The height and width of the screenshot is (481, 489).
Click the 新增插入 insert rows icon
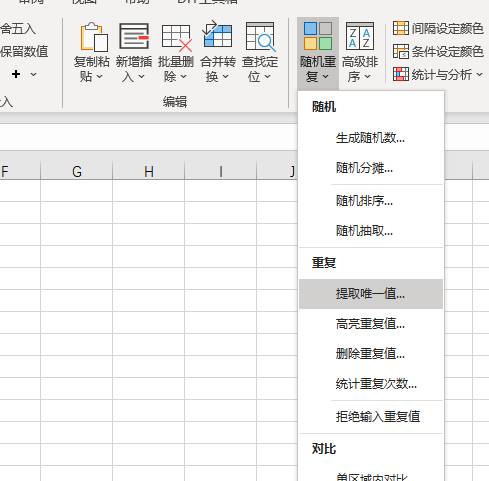[x=134, y=36]
